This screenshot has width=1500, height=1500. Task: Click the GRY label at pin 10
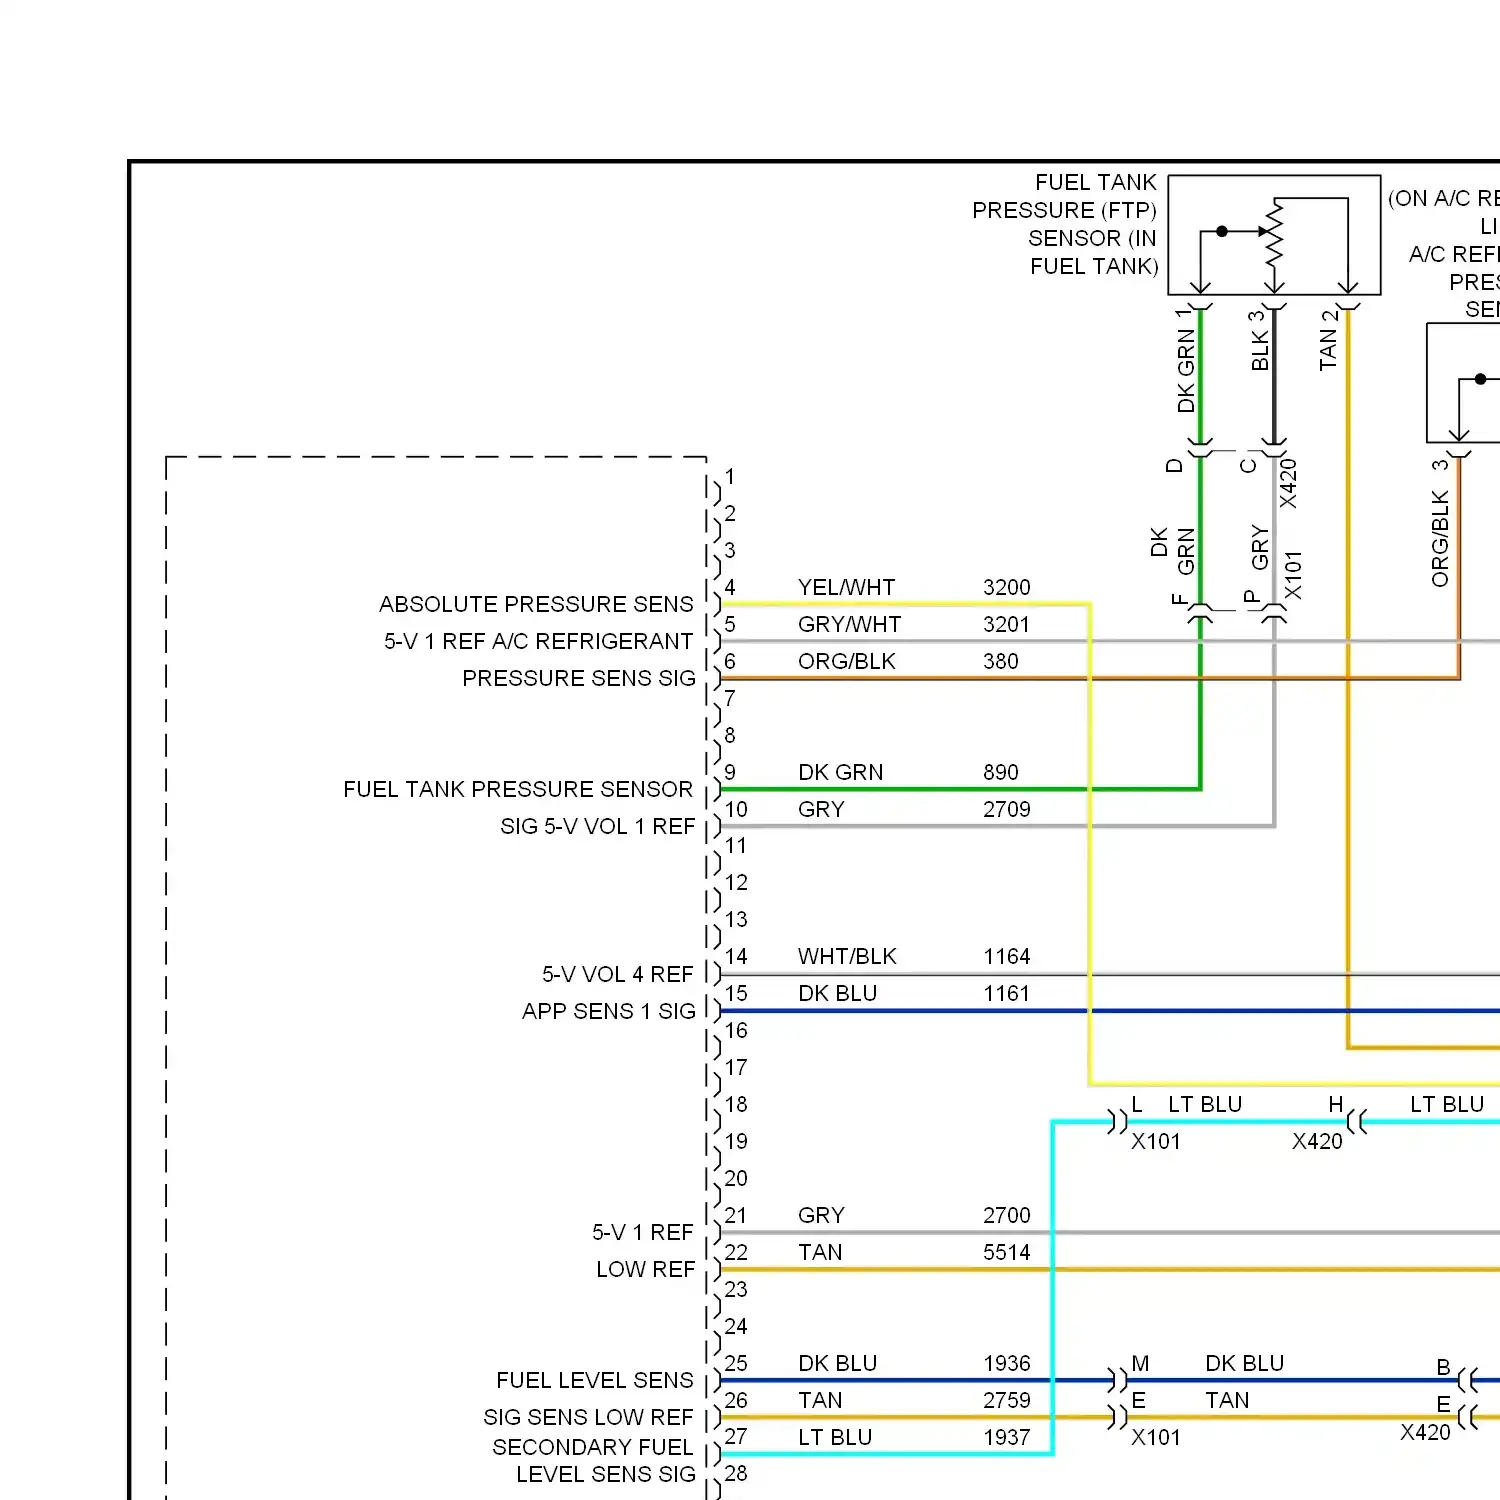point(821,809)
